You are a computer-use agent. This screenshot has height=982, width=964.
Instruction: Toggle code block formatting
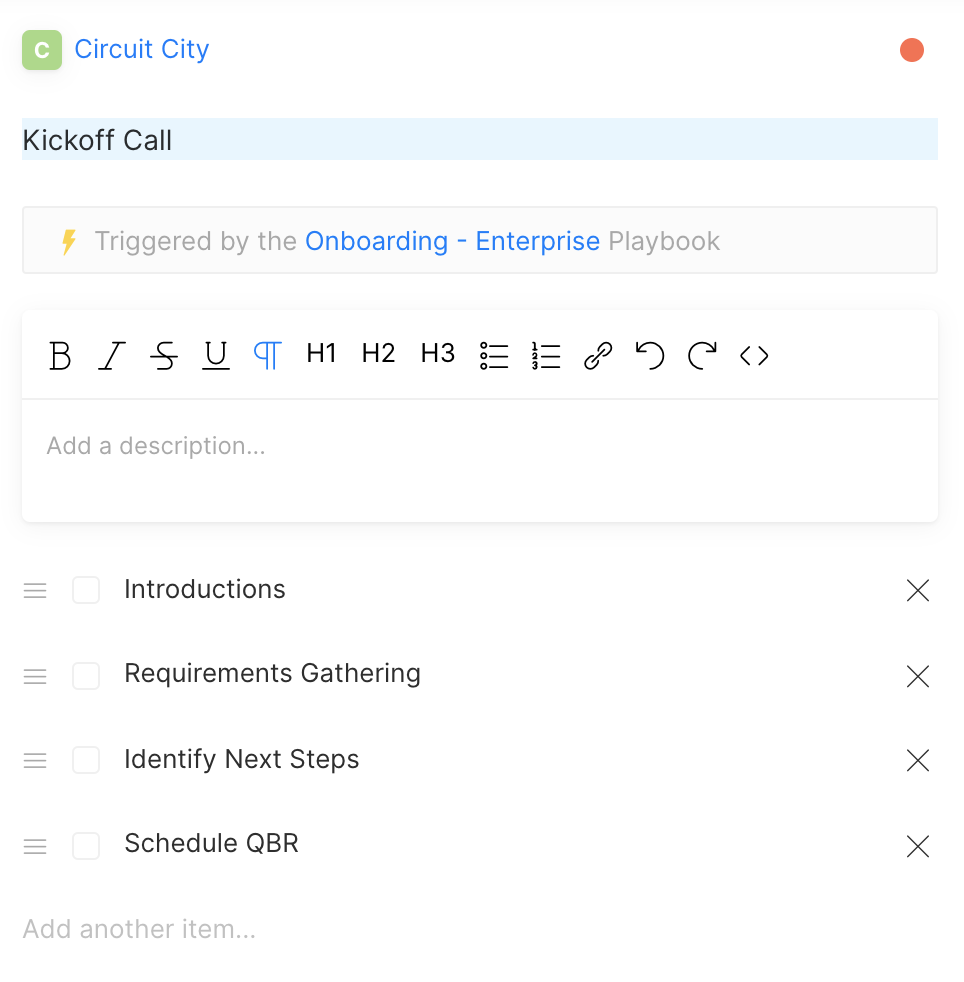(x=754, y=356)
